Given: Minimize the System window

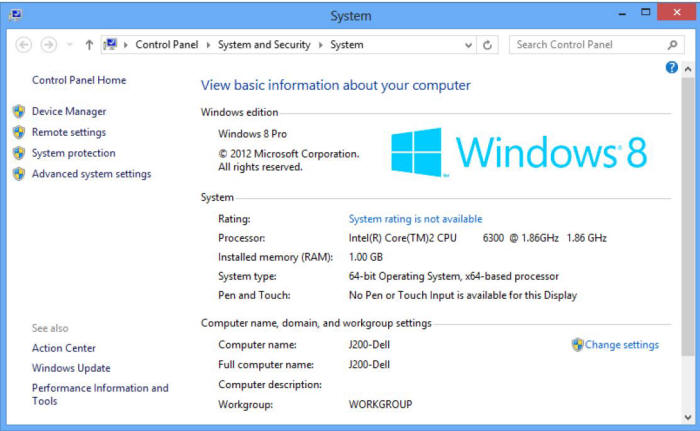Looking at the screenshot, I should pyautogui.click(x=622, y=13).
